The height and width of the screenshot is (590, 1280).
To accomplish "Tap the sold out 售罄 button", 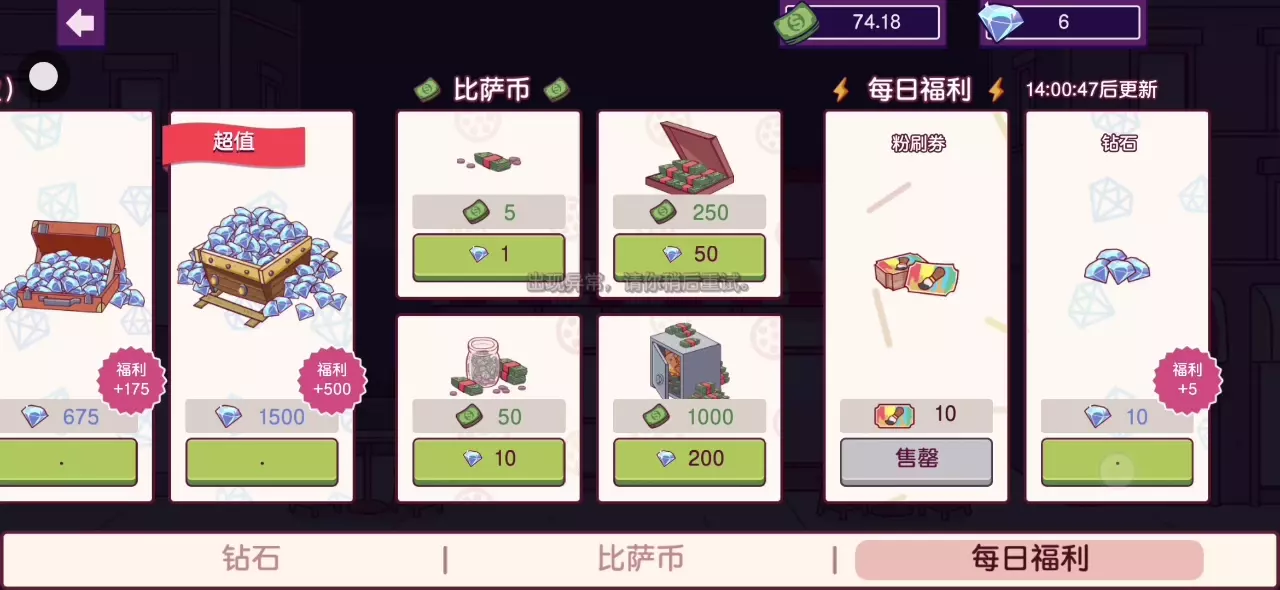I will 916,461.
